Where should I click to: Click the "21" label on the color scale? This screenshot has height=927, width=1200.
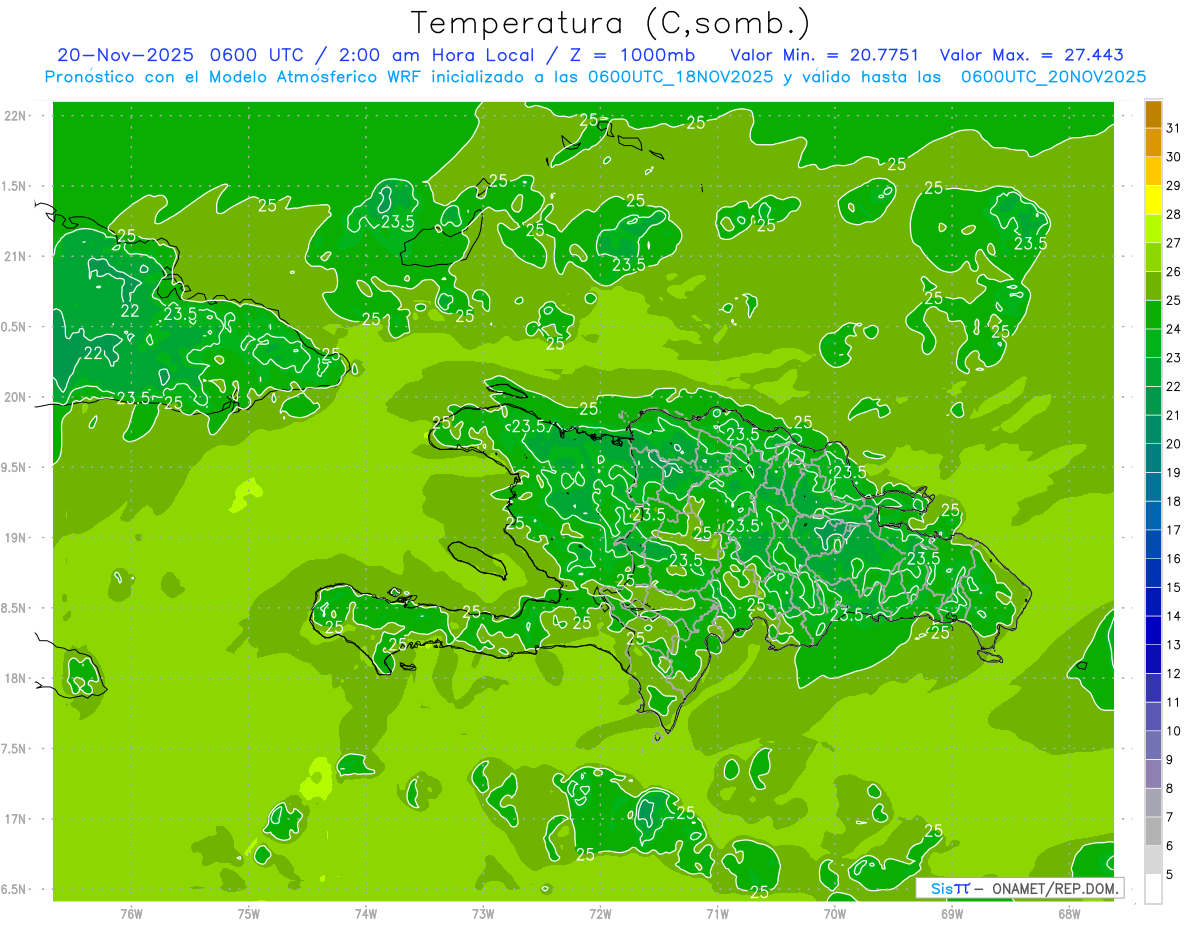click(1174, 415)
